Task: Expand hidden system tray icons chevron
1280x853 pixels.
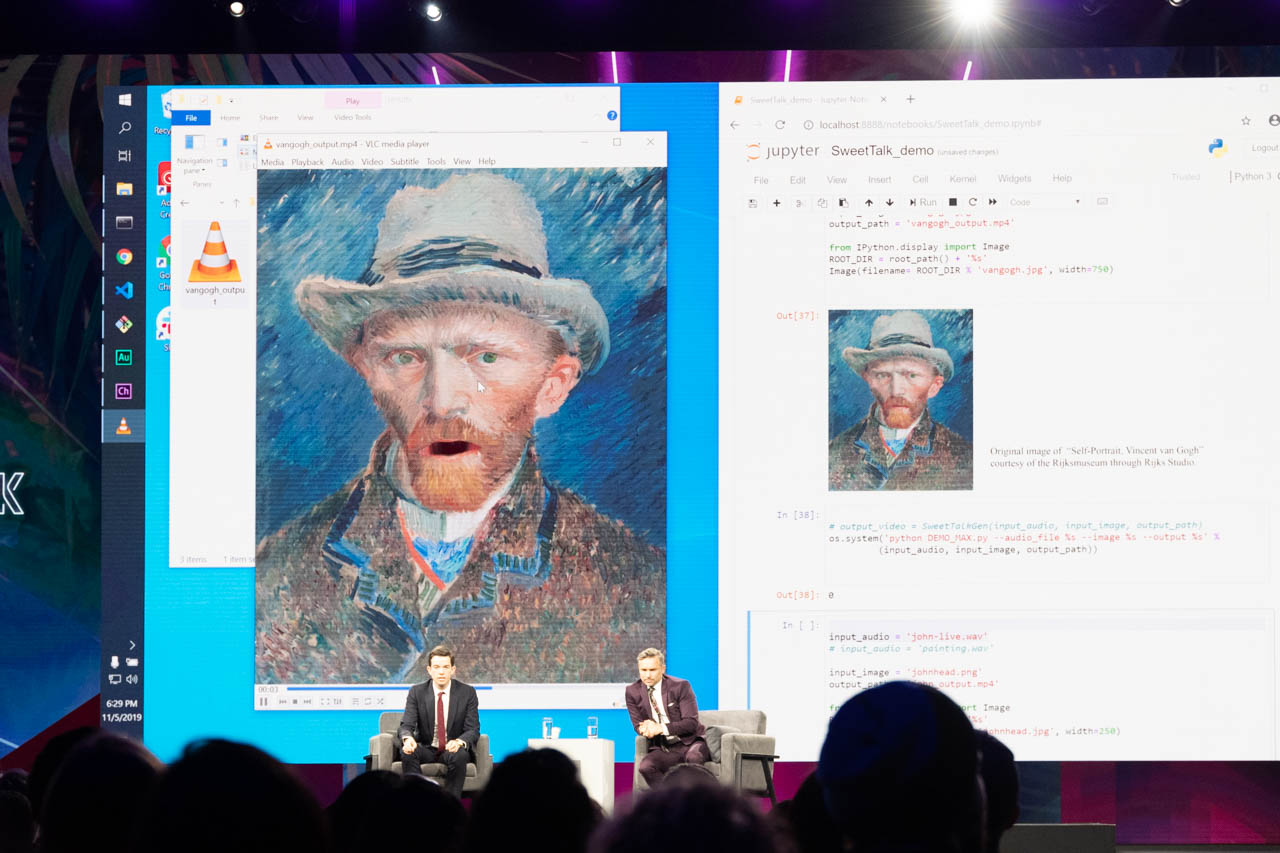Action: [x=131, y=645]
